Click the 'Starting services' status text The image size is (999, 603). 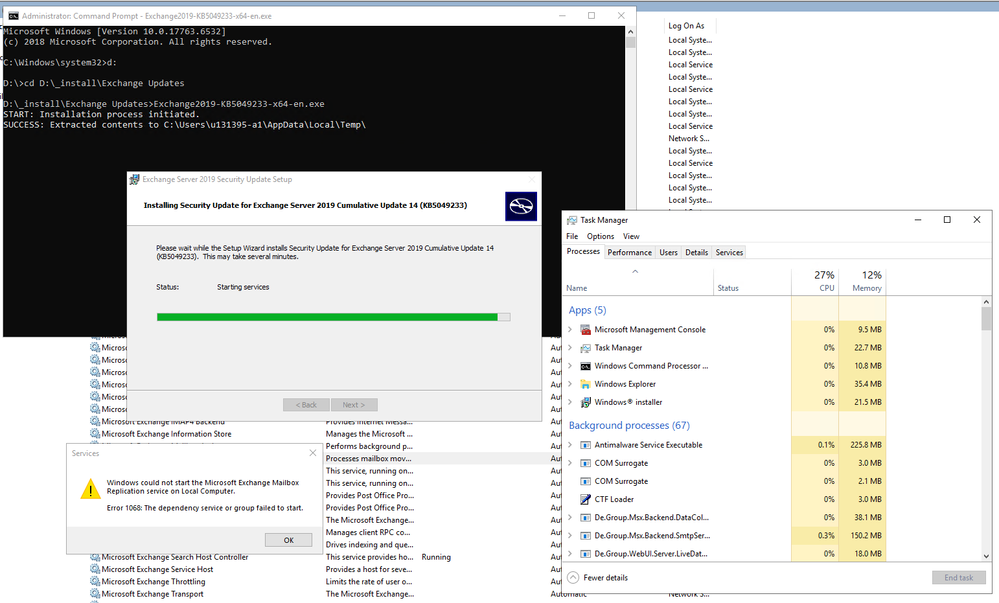tap(243, 287)
